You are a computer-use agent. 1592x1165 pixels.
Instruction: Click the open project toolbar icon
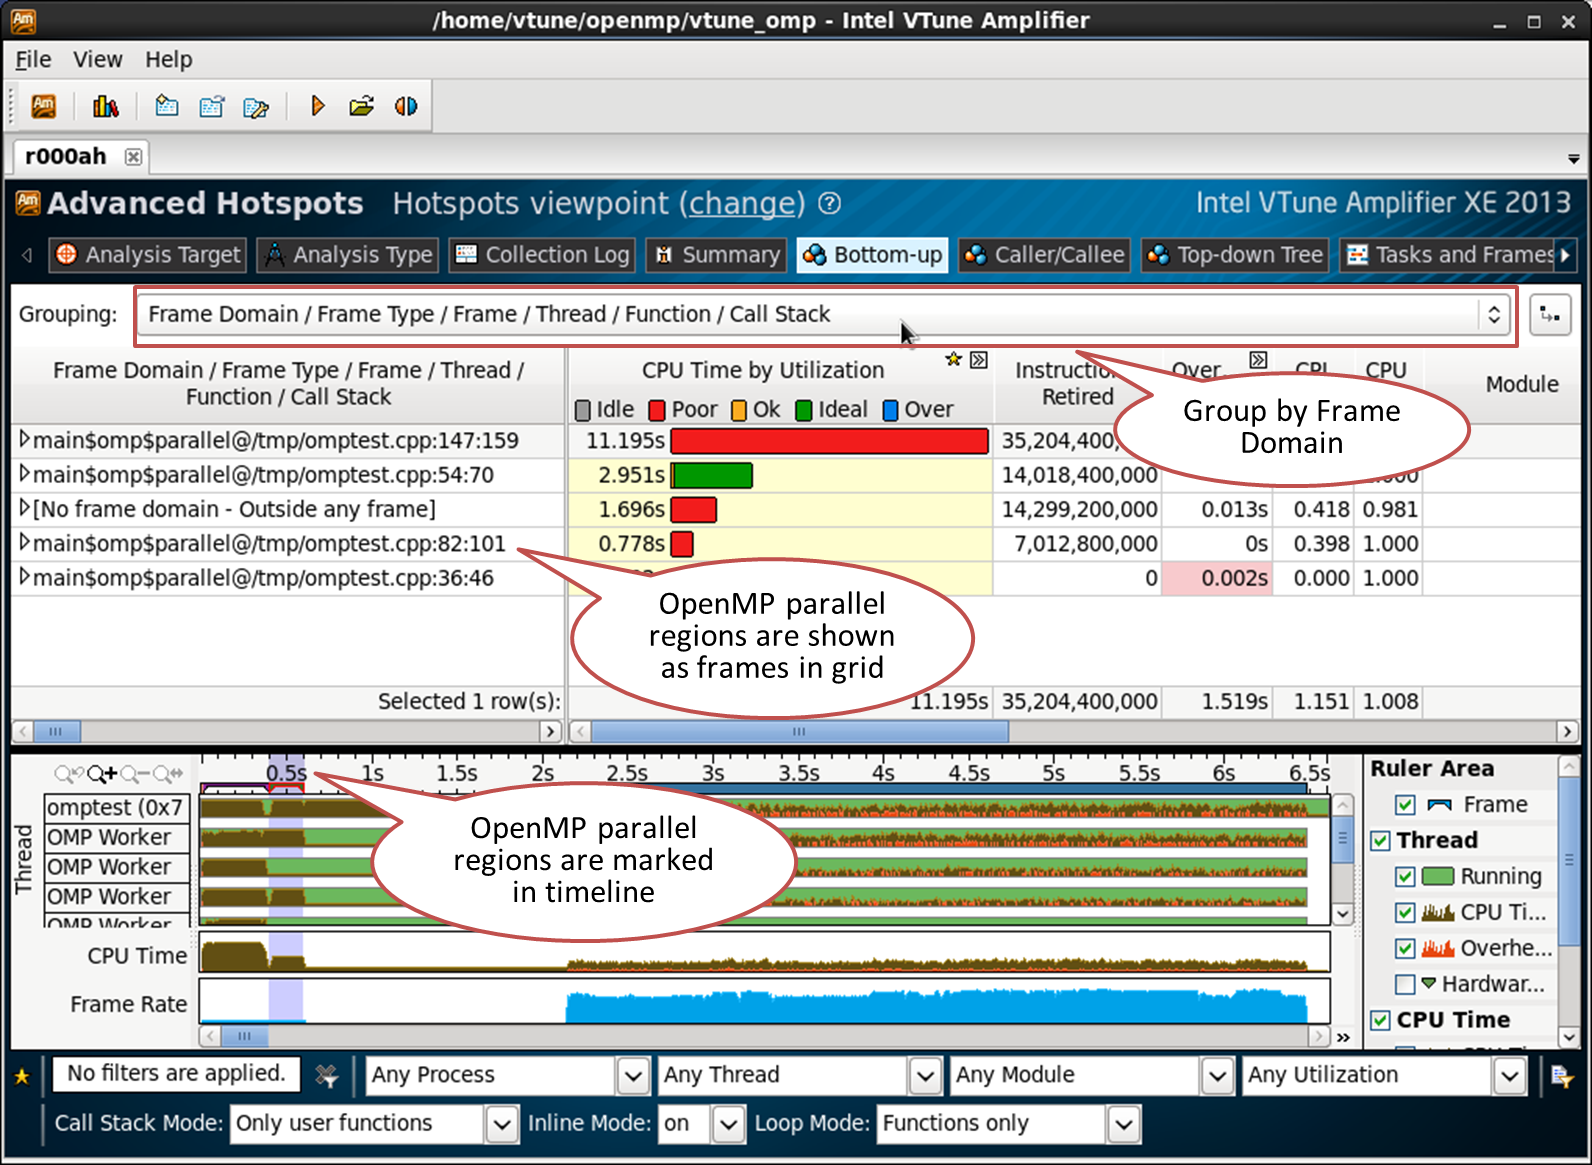pos(212,106)
